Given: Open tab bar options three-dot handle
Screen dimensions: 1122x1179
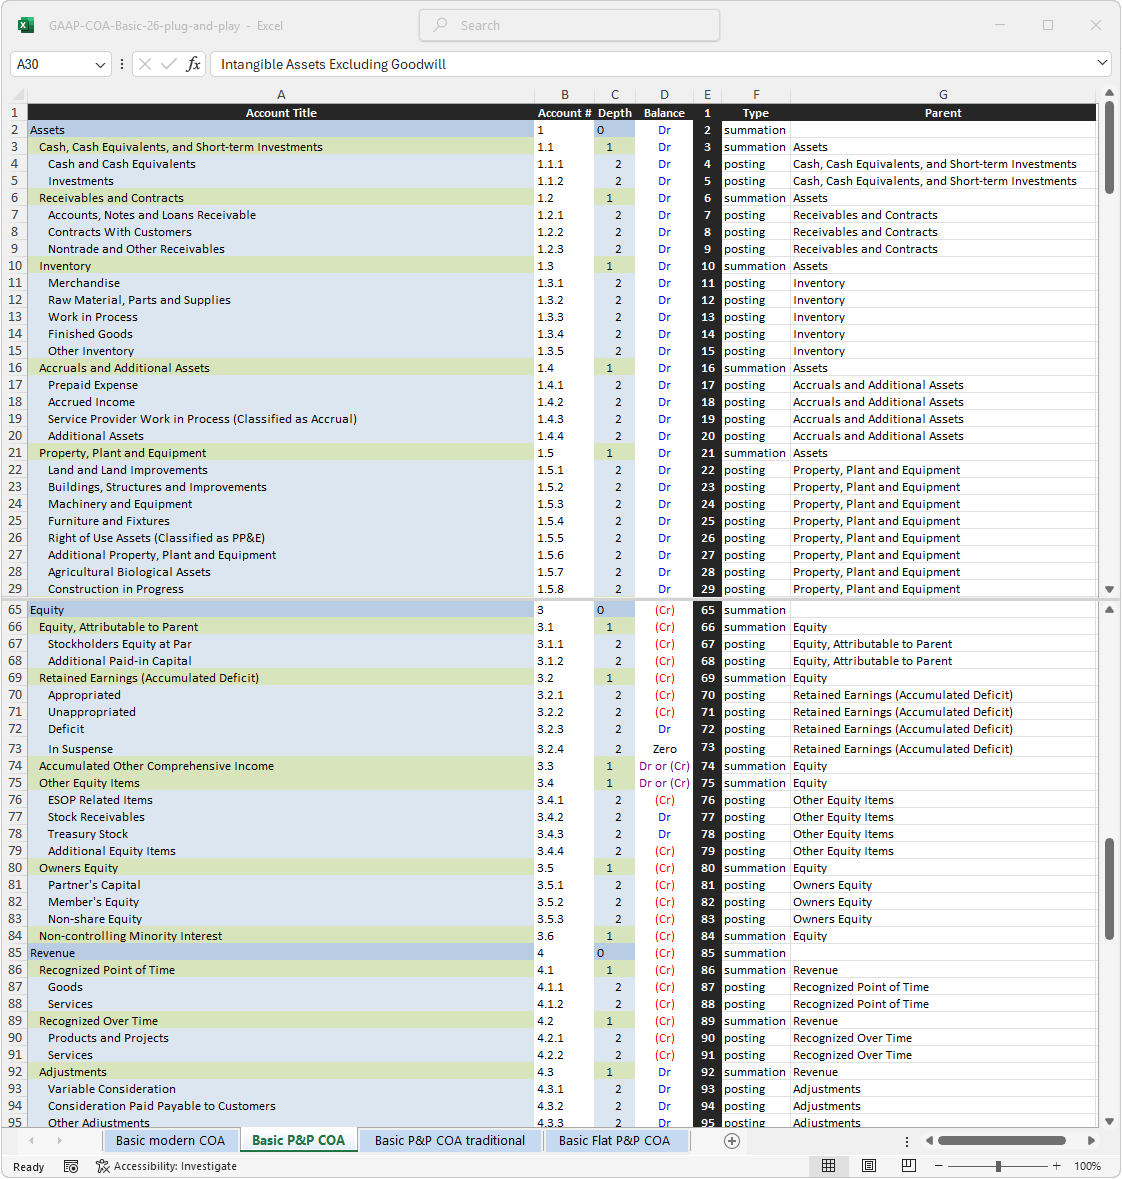Looking at the screenshot, I should point(907,1141).
